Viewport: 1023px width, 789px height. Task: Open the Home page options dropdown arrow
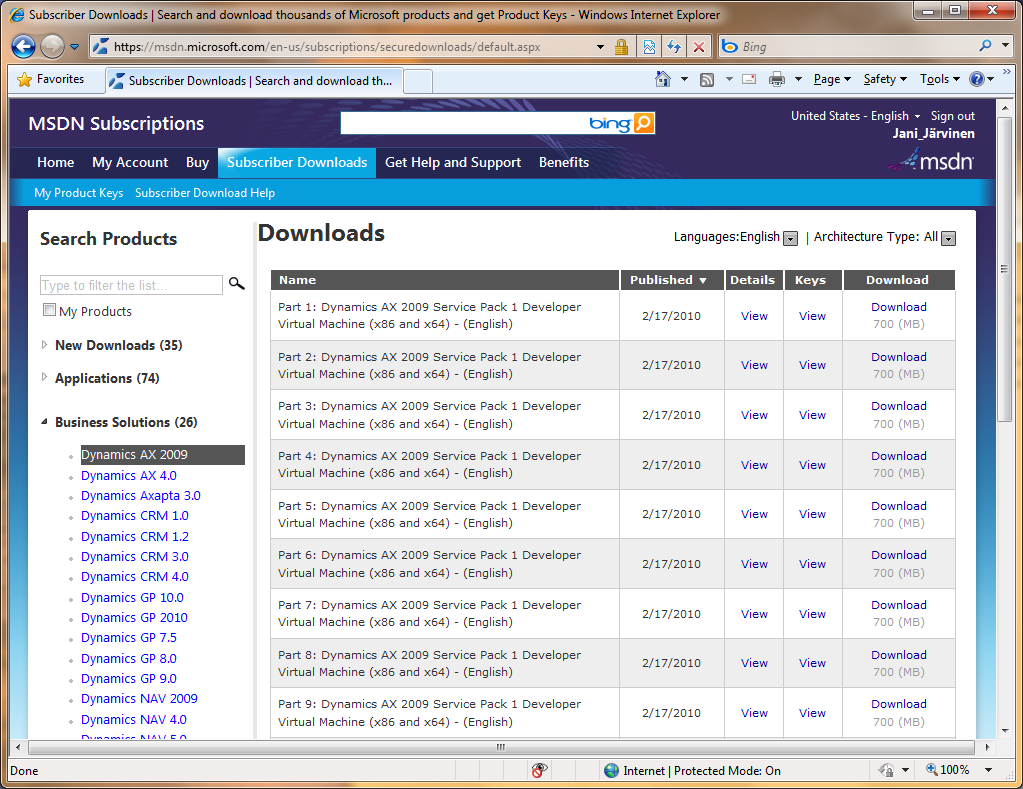684,80
